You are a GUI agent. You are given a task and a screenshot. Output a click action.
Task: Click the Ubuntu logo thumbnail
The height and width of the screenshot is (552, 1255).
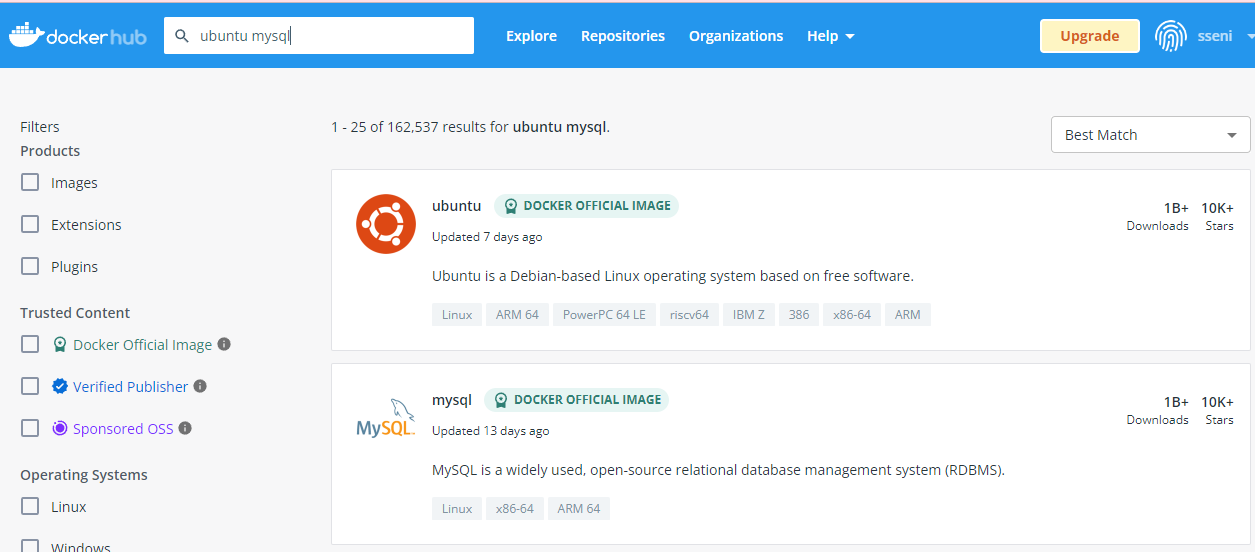coord(386,224)
